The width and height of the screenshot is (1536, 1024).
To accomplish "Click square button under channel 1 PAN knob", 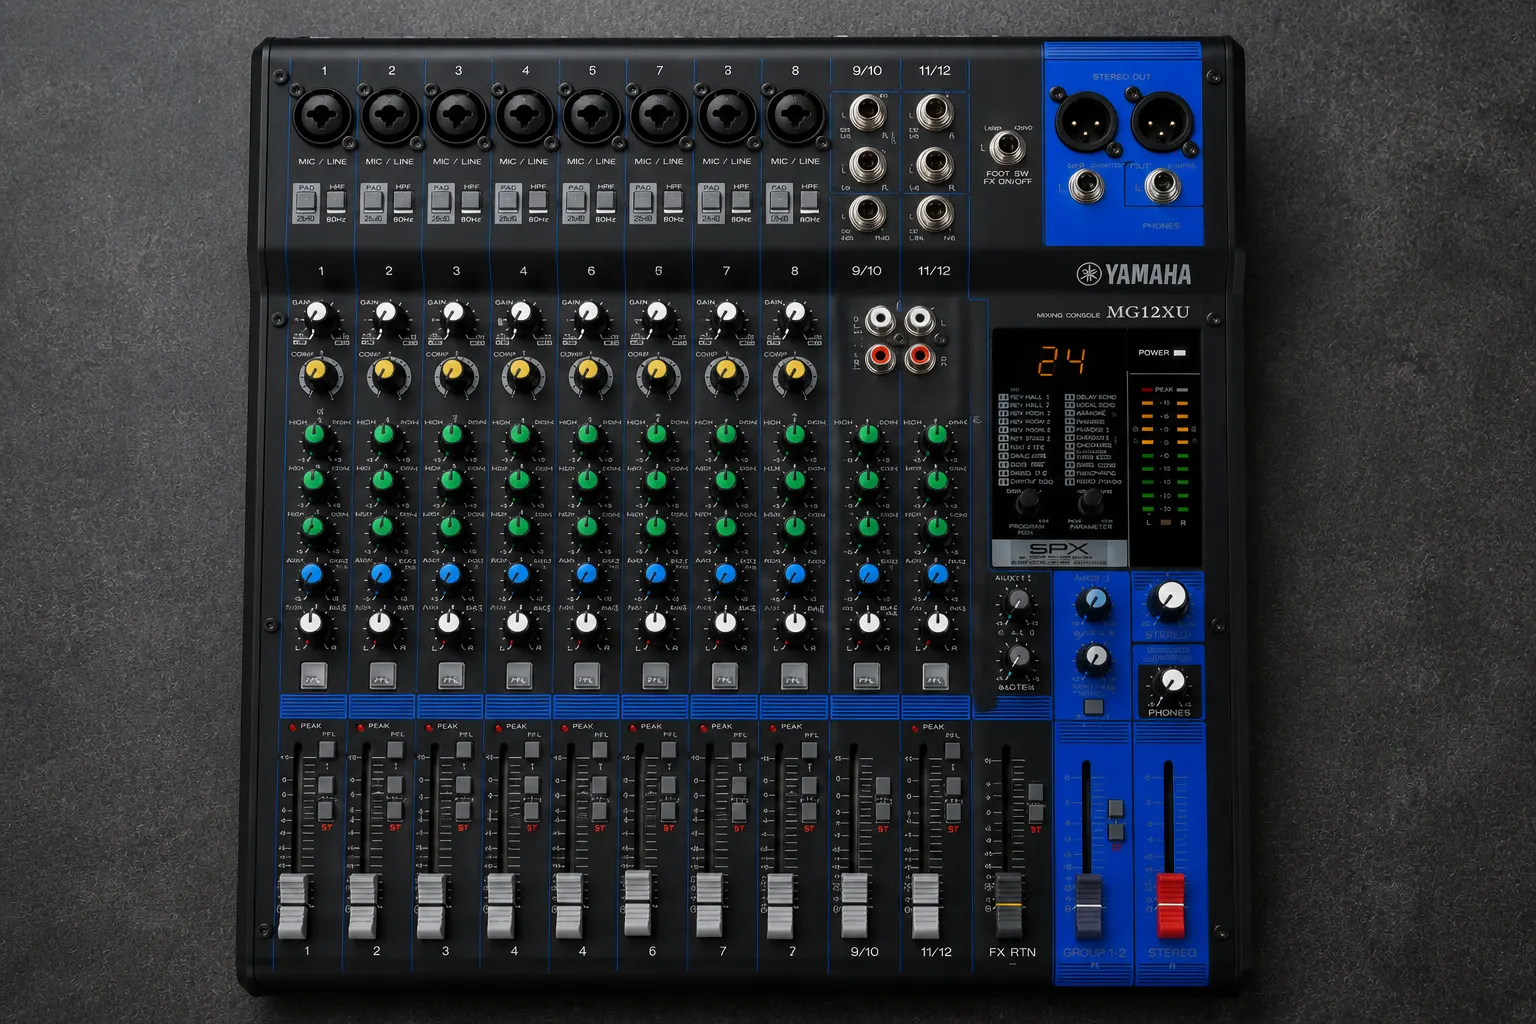I will point(314,675).
